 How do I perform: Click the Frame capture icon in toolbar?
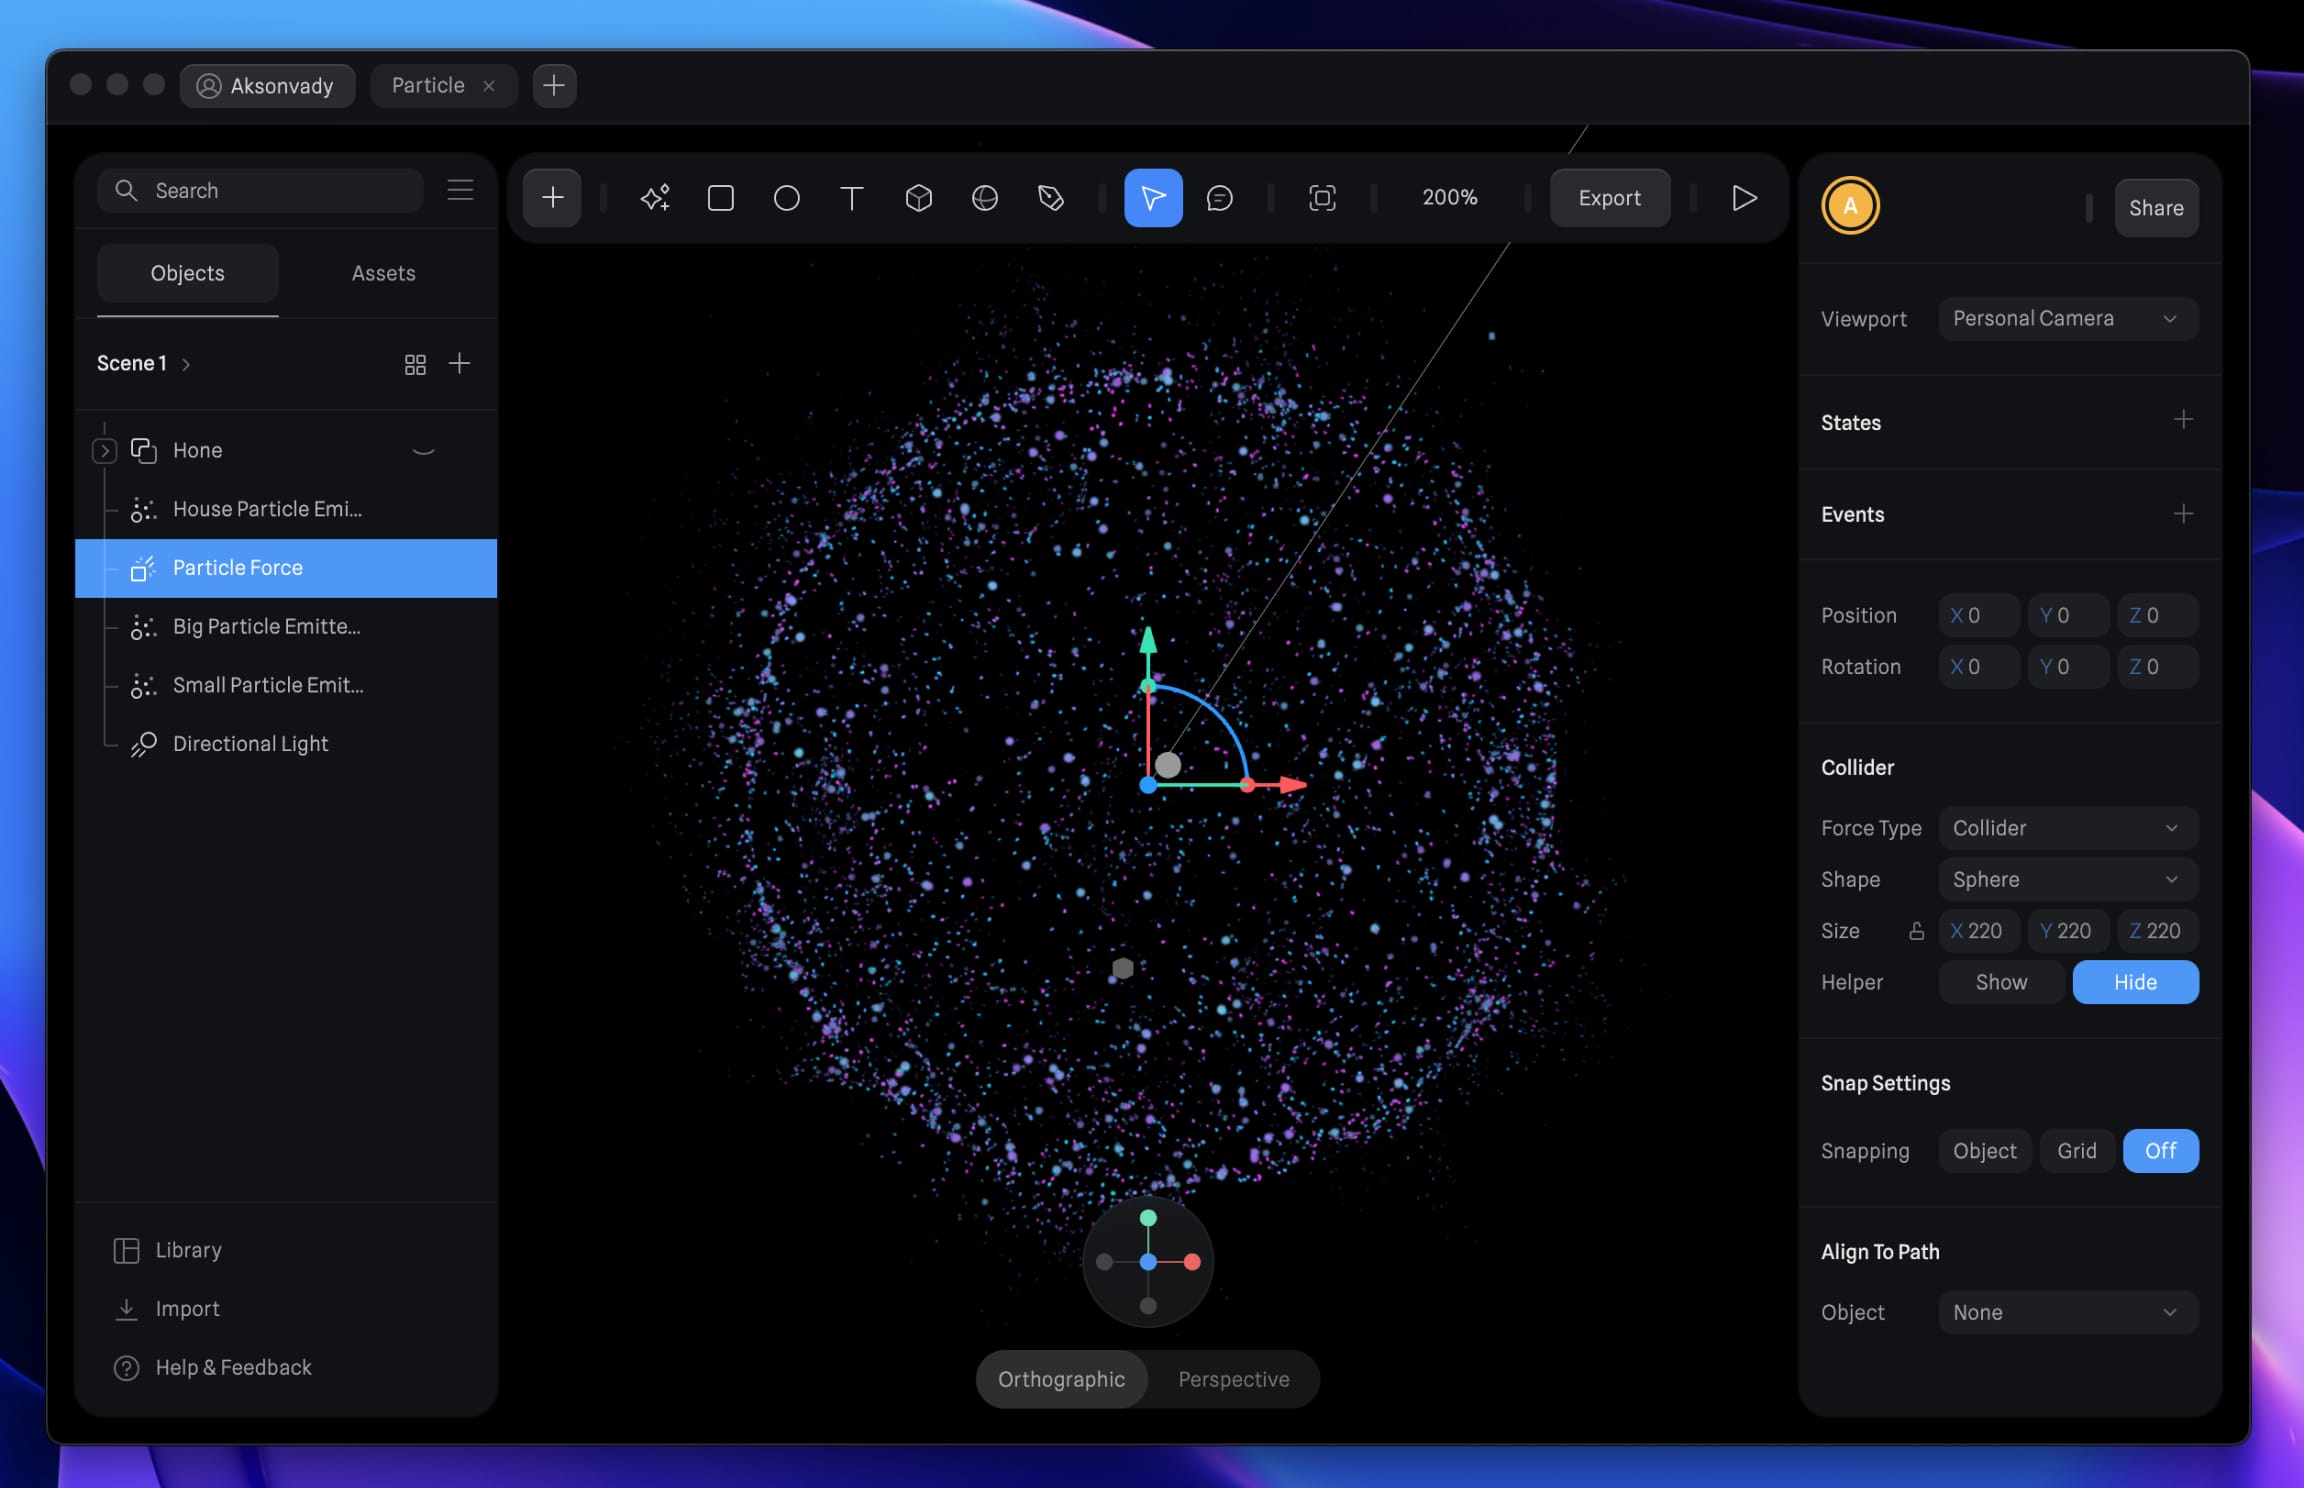(x=1322, y=197)
